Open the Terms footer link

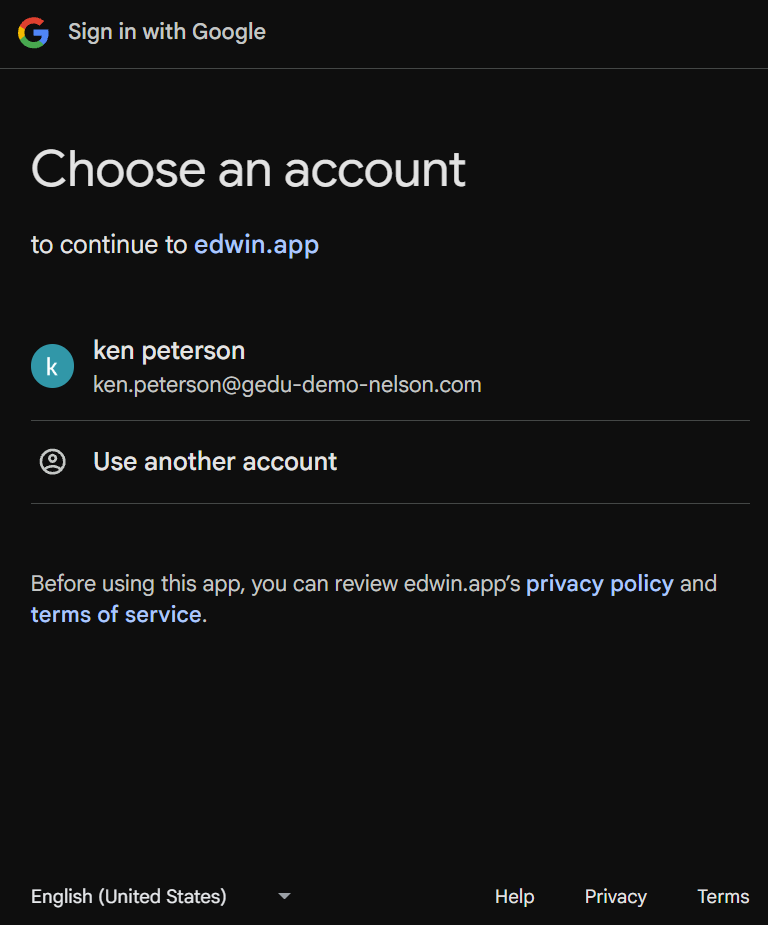pyautogui.click(x=723, y=896)
